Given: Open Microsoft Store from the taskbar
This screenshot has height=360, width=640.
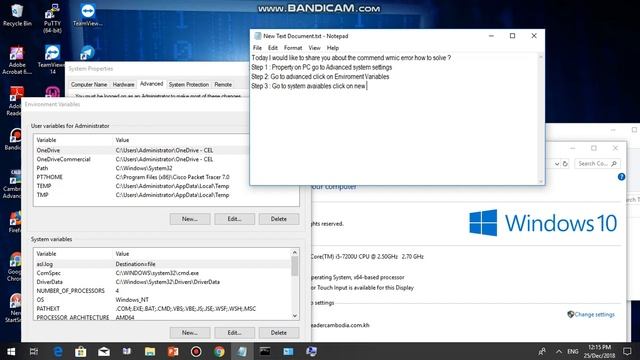Looking at the screenshot, I should click(80, 351).
